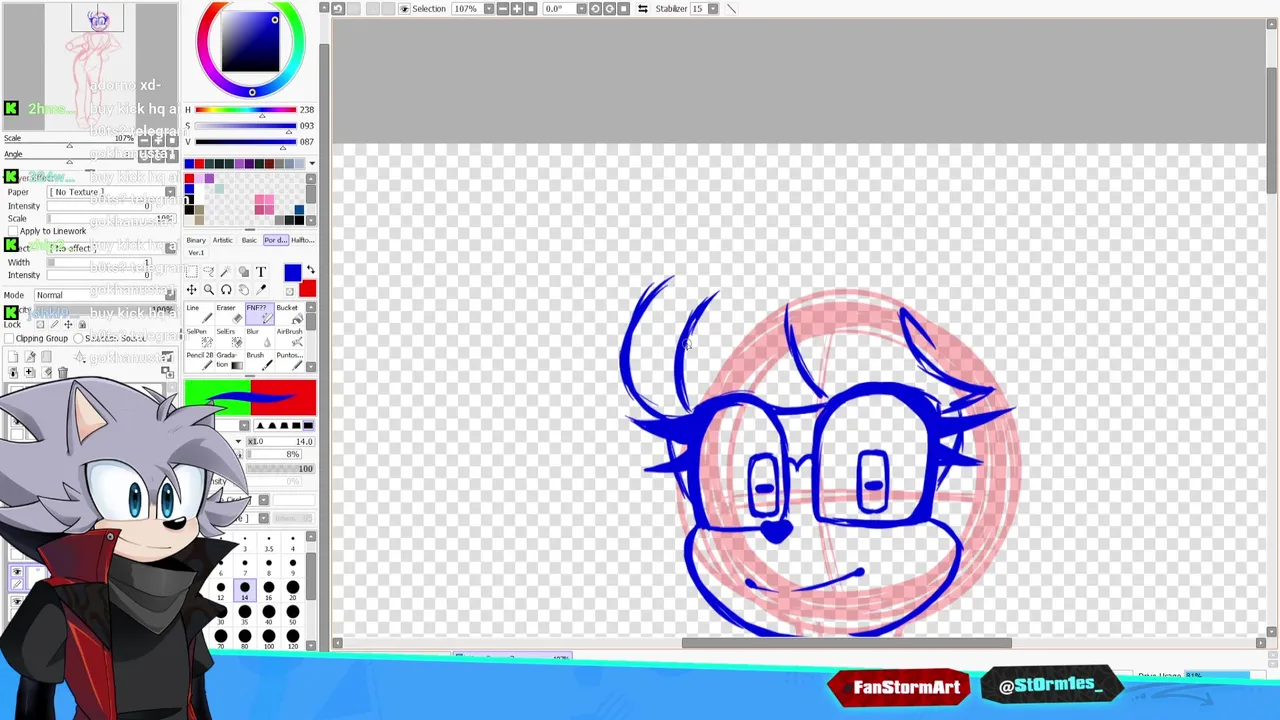Select the Selection Source radio button

click(x=78, y=338)
